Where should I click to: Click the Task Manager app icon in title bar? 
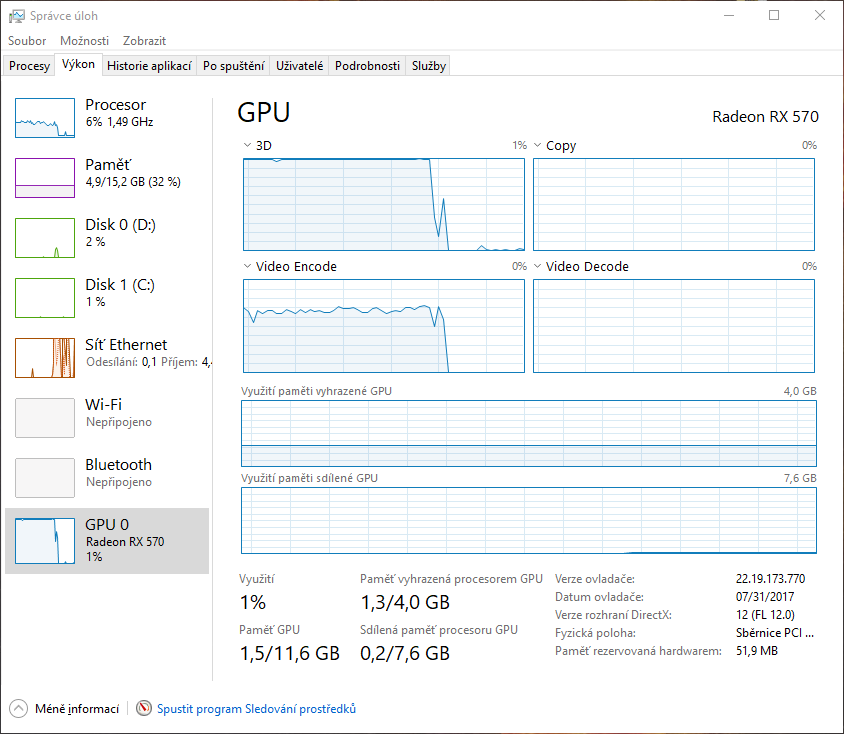click(17, 16)
